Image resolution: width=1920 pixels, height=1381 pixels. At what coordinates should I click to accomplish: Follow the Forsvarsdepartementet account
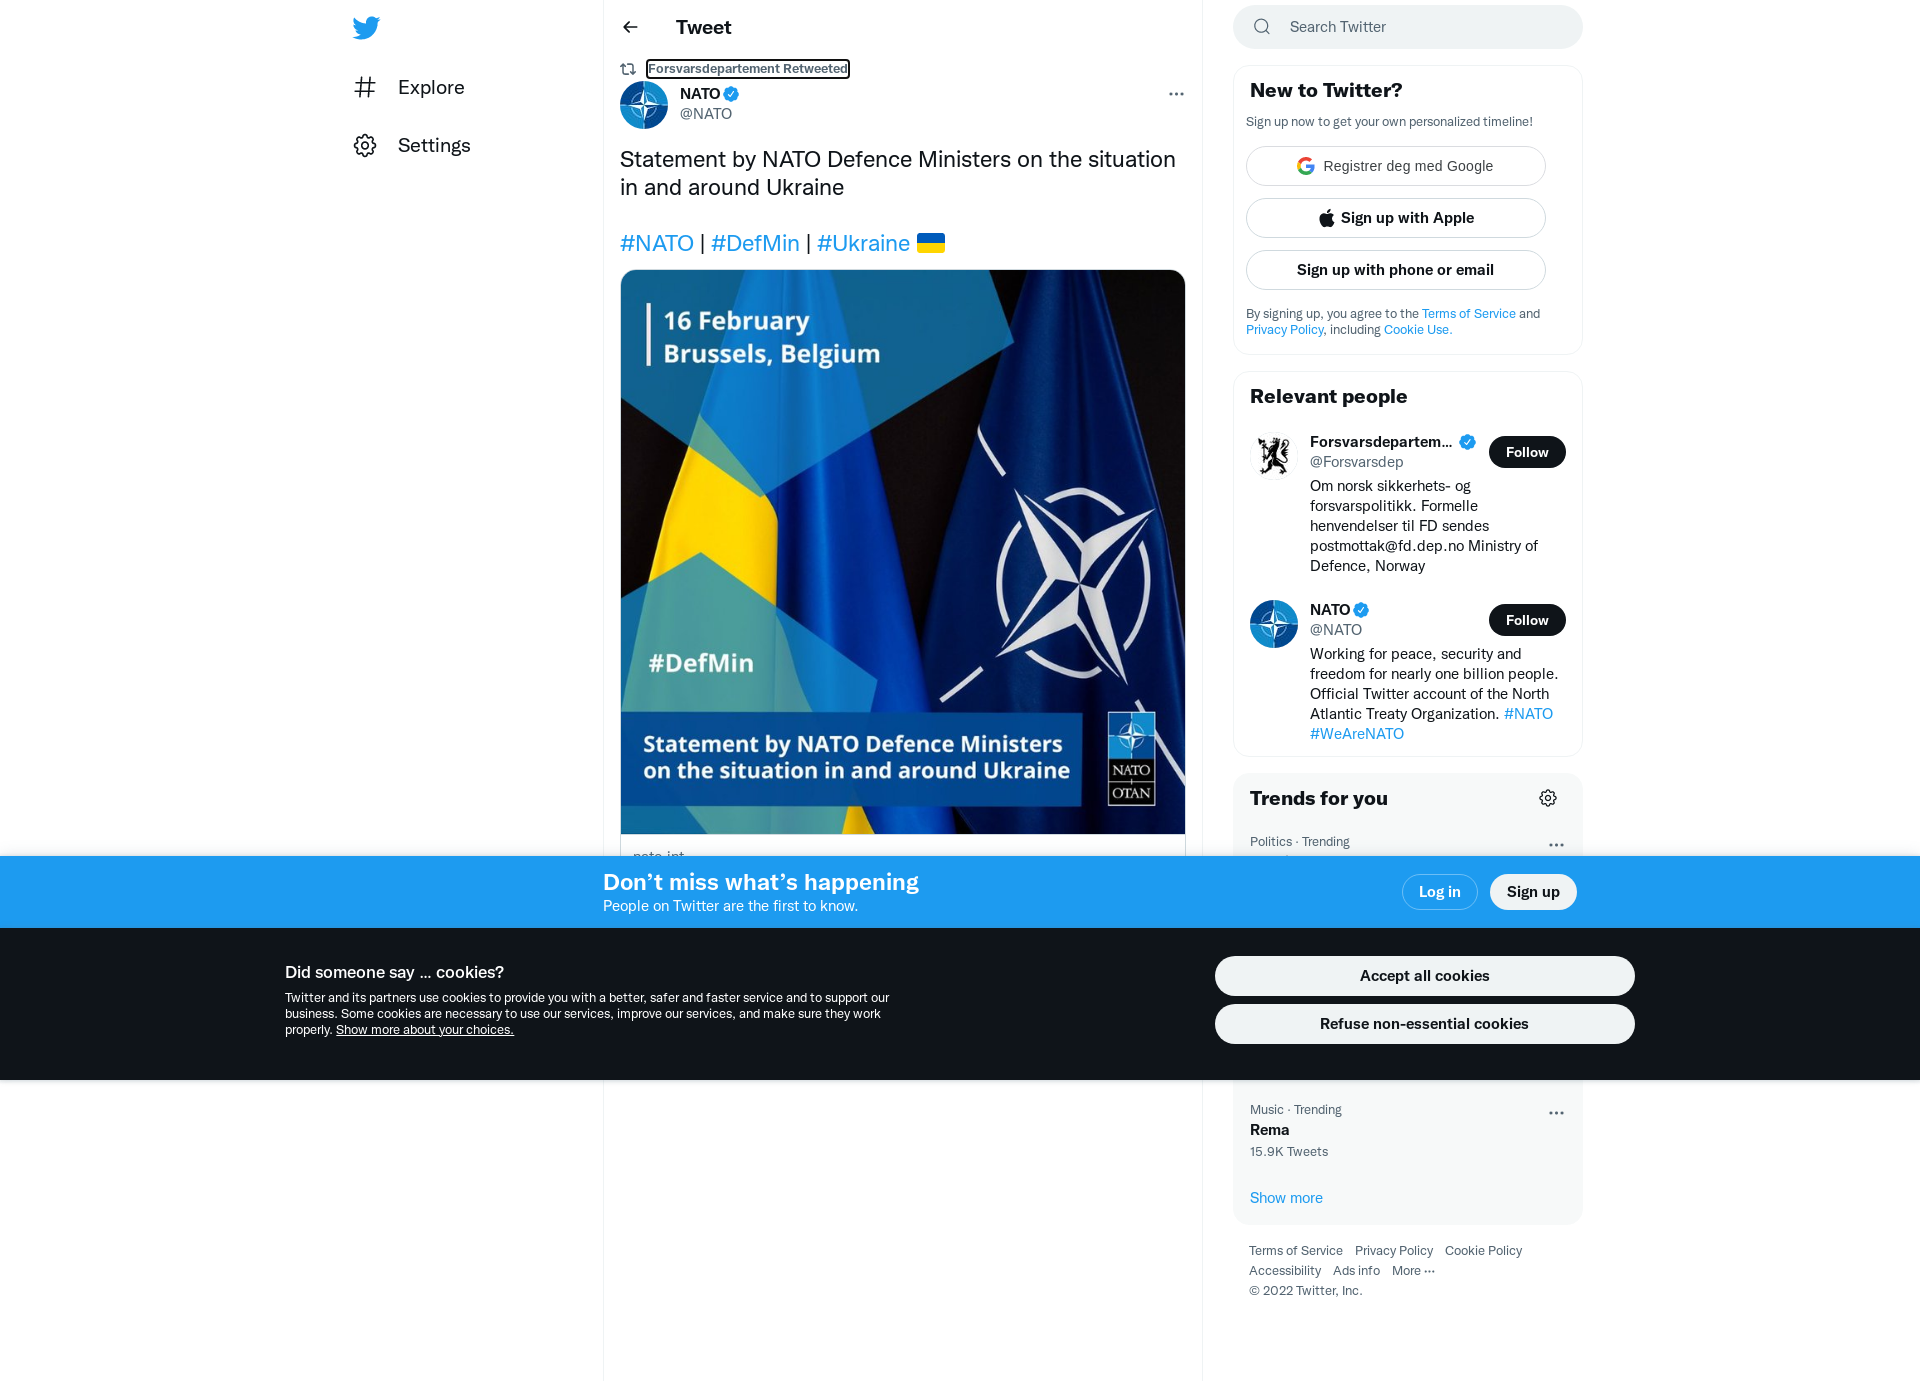[1527, 452]
